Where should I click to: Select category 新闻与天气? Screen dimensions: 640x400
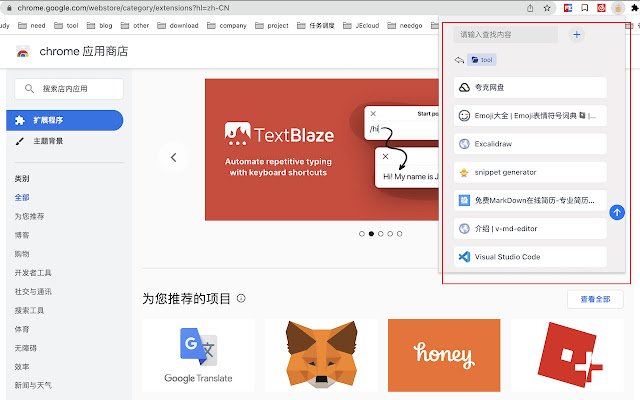(x=33, y=385)
